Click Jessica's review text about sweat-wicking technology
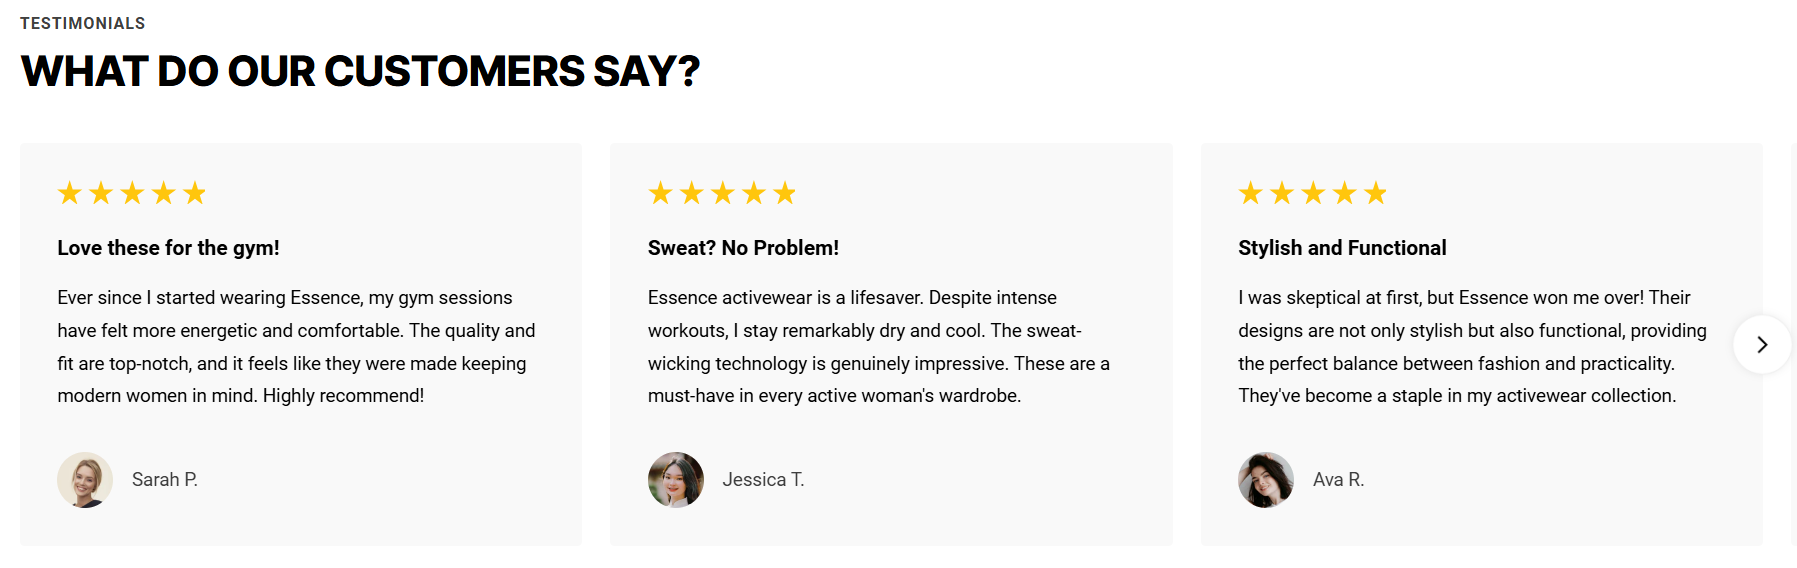Viewport: 1797px width, 568px height. [878, 347]
